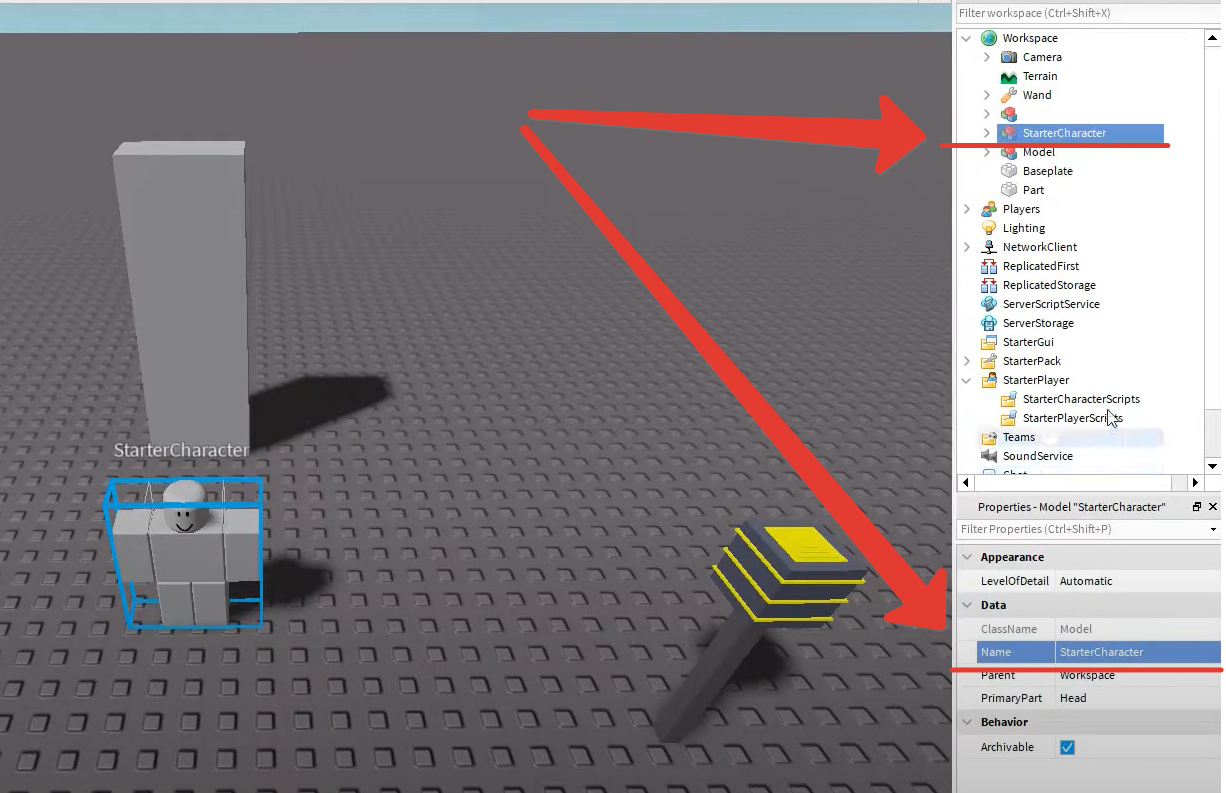The width and height of the screenshot is (1226, 793).
Task: Click the icon beside Model in Explorer
Action: click(x=1009, y=152)
